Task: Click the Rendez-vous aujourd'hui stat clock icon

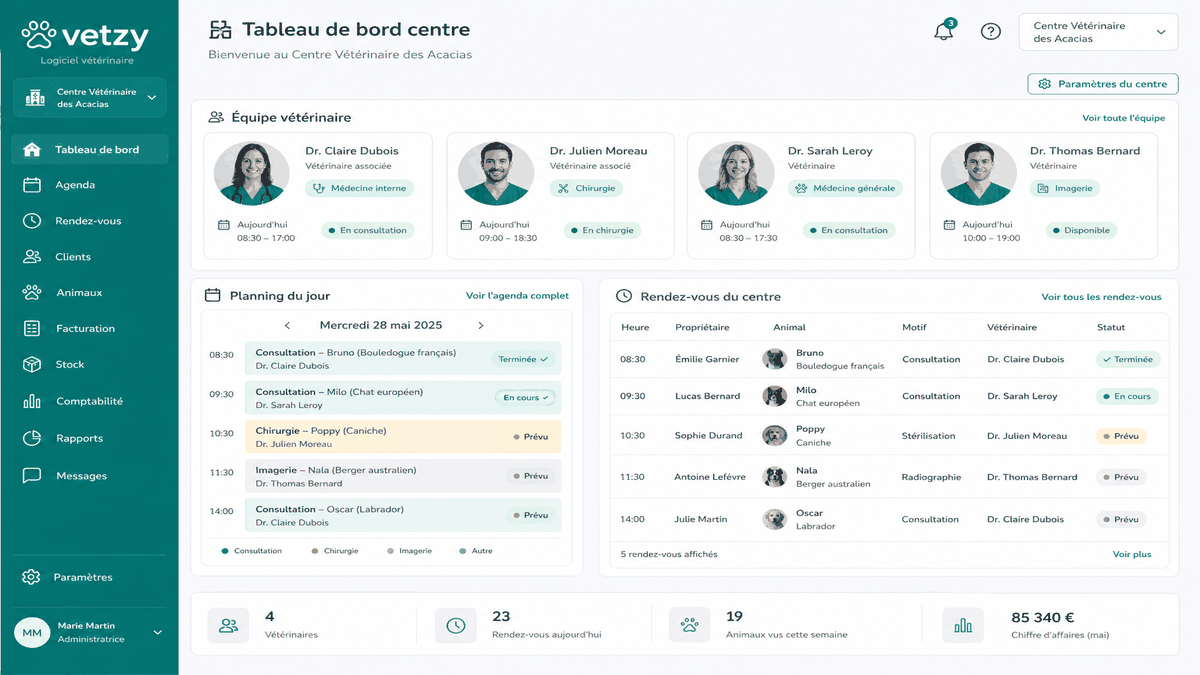Action: pos(456,626)
